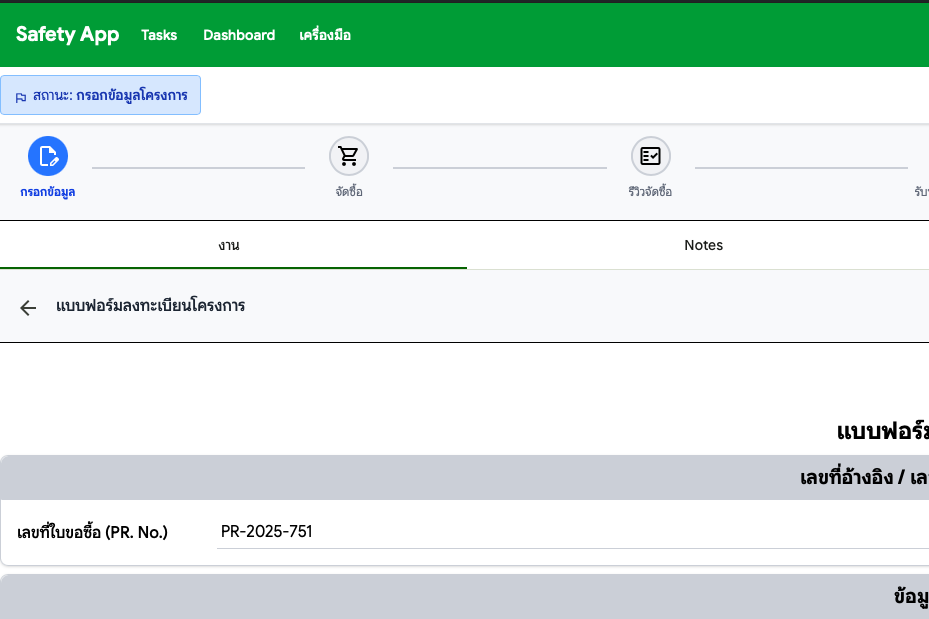Click the progress line between จัดซื้อ and รีวิวจัดซื้อ
Viewport: 929px width, 619px height.
pos(499,167)
